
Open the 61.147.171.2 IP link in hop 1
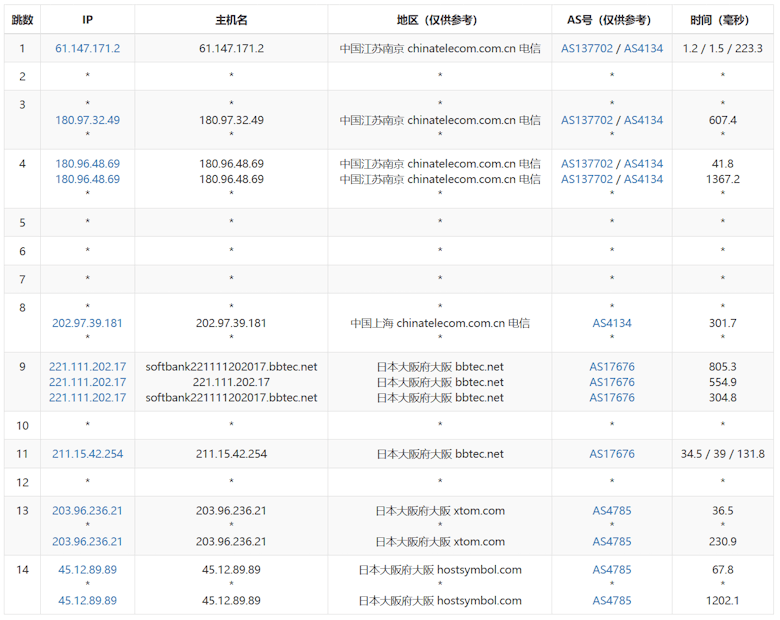tap(88, 48)
